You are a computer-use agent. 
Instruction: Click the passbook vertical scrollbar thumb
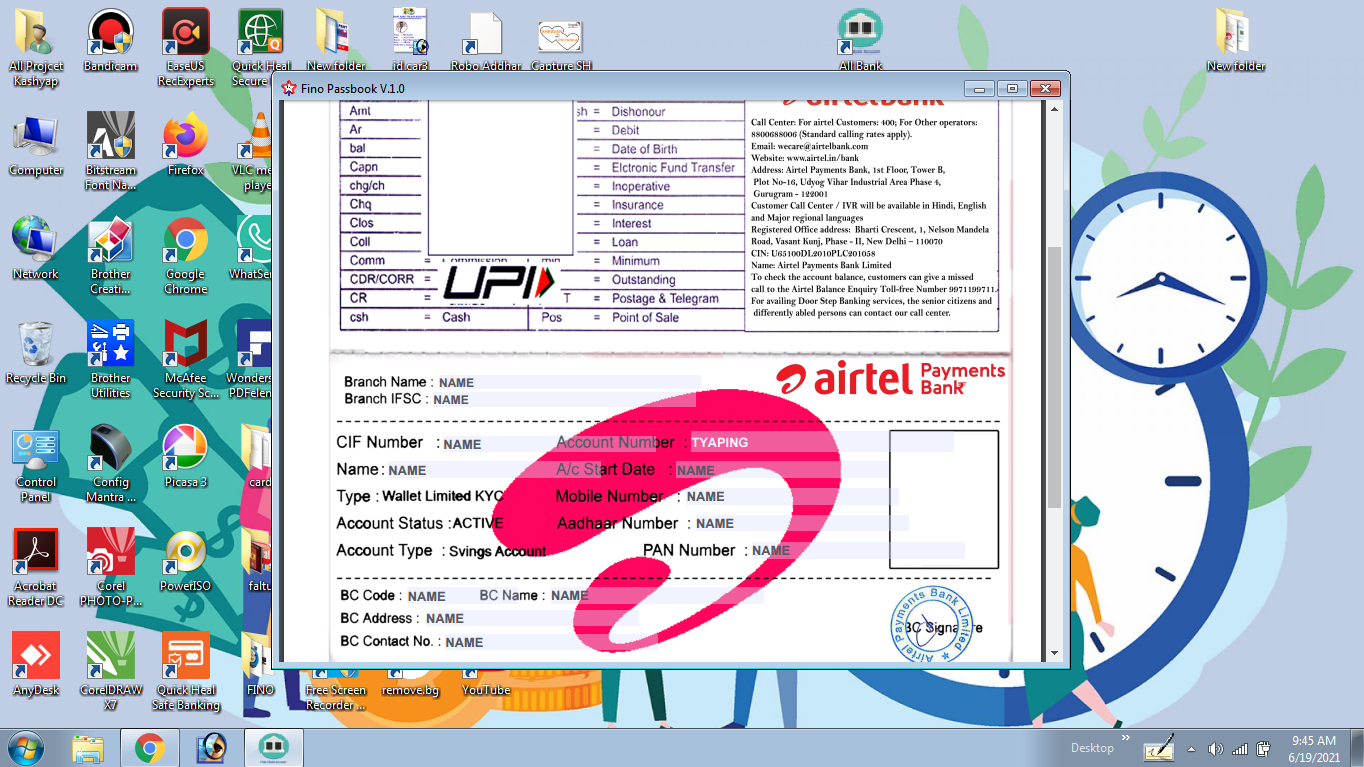pos(1054,375)
